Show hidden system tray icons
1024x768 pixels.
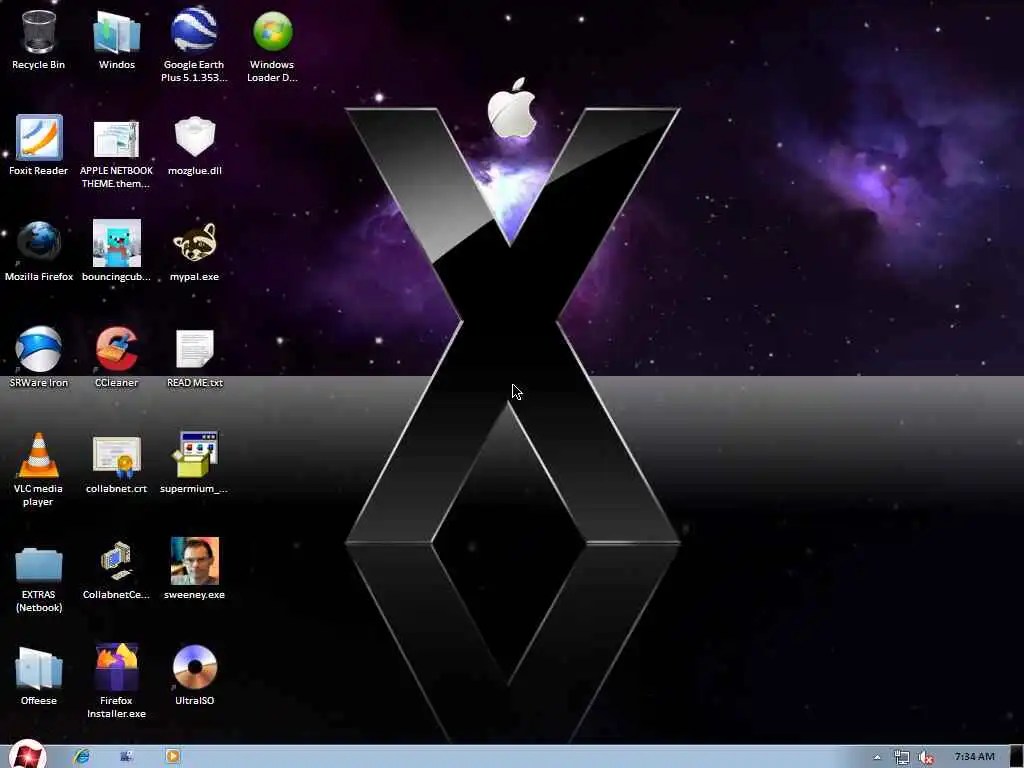877,758
